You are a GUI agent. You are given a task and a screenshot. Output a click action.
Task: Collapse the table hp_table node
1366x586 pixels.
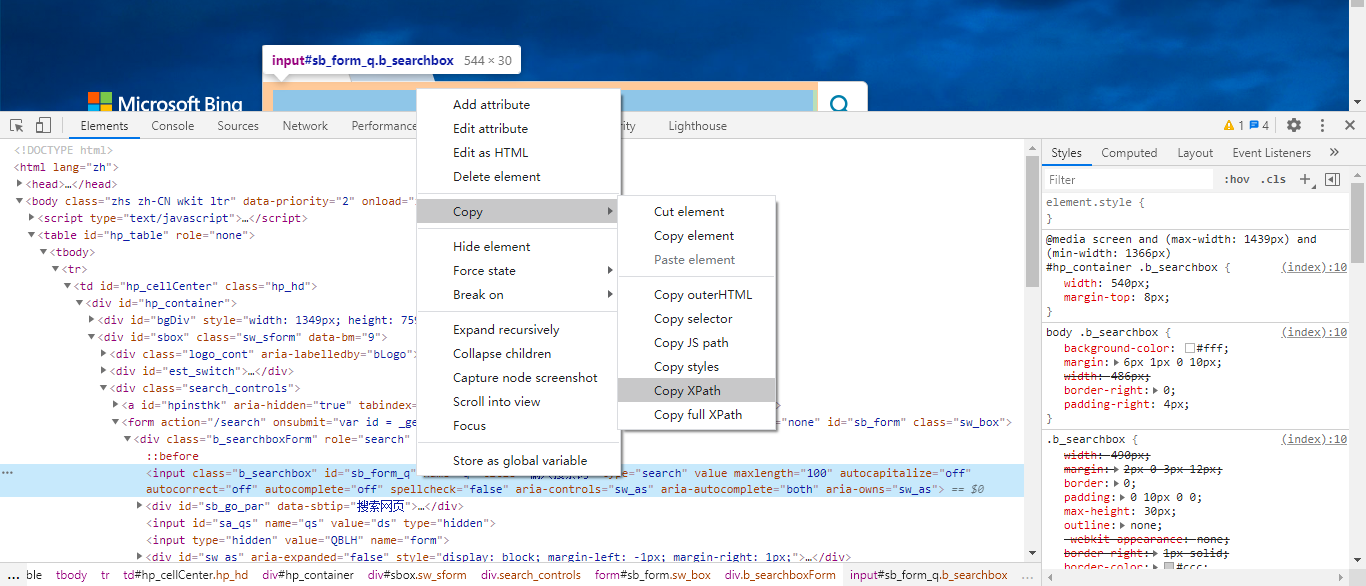pyautogui.click(x=32, y=235)
